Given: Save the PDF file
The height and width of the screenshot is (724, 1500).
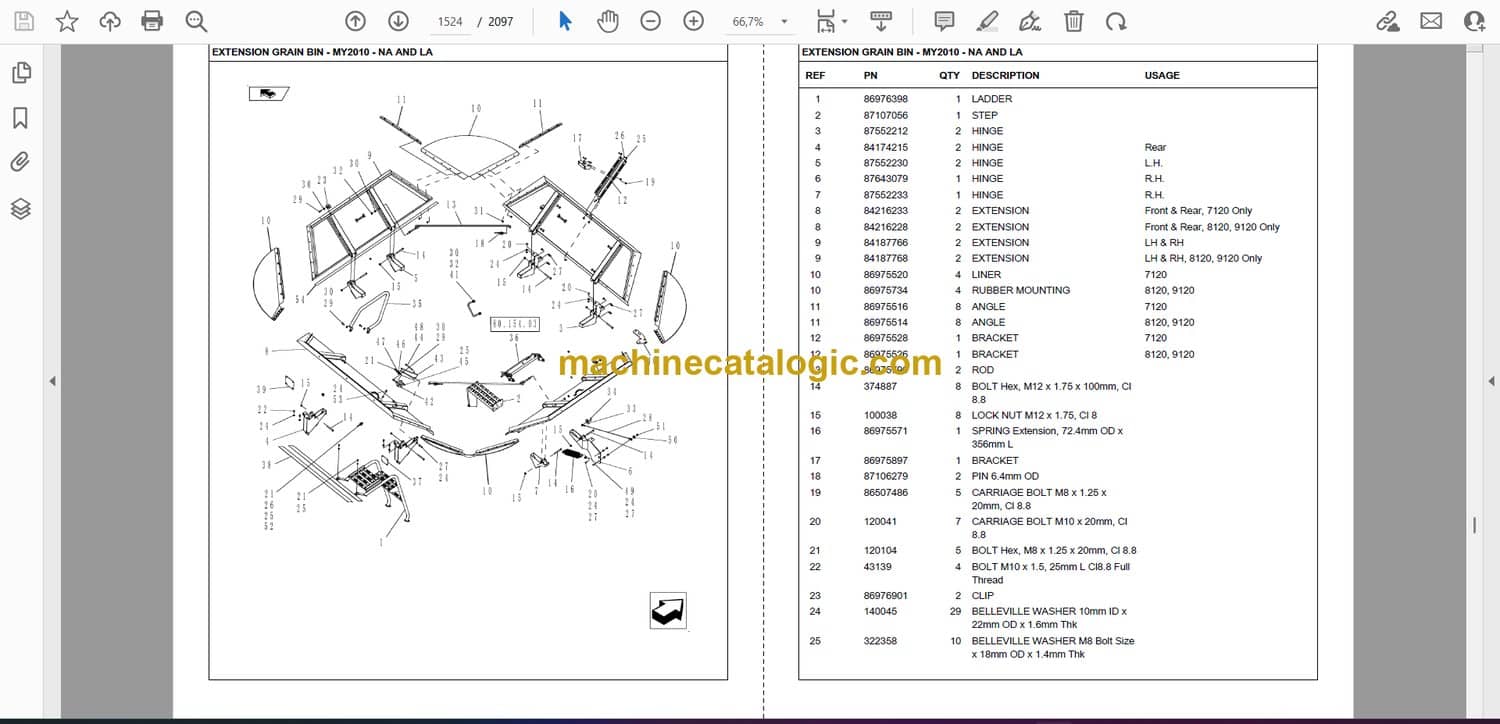Looking at the screenshot, I should tap(24, 21).
